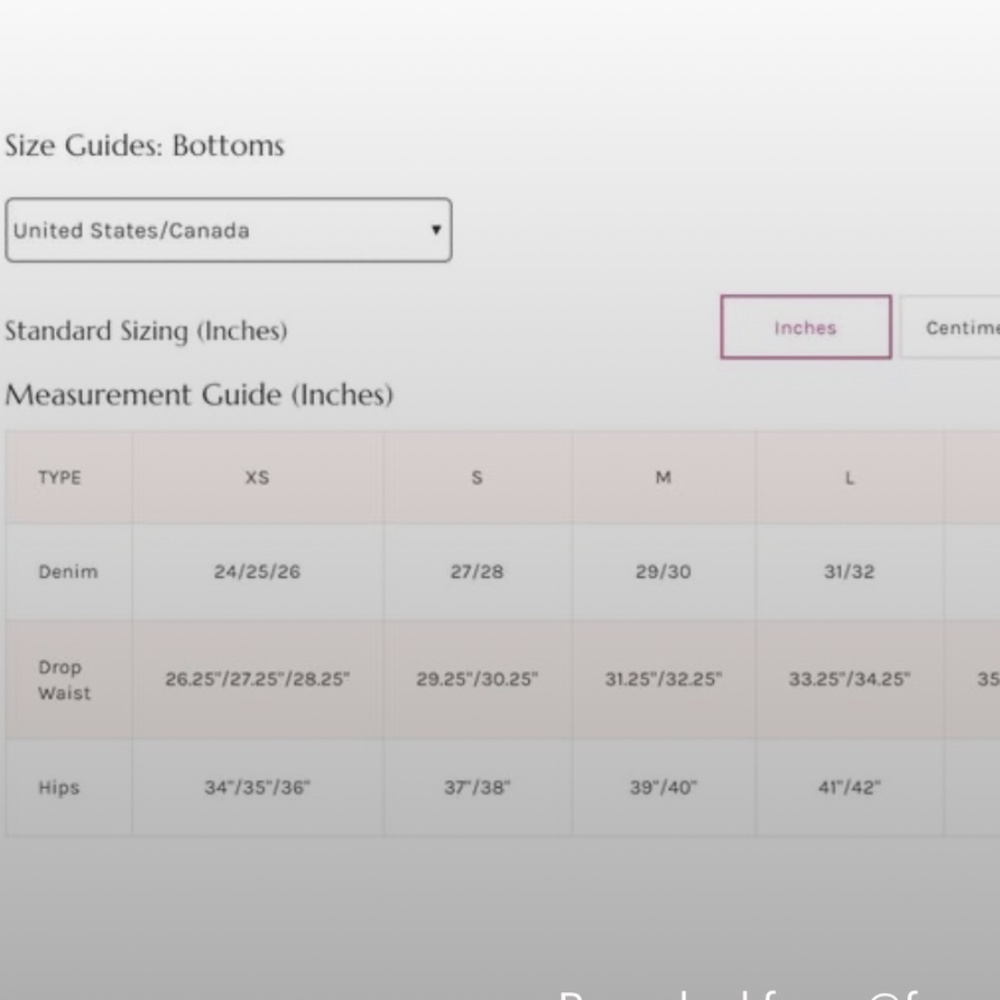The width and height of the screenshot is (1000, 1000).
Task: Click the 24/25/26 denim XS cell
Action: pyautogui.click(x=258, y=571)
